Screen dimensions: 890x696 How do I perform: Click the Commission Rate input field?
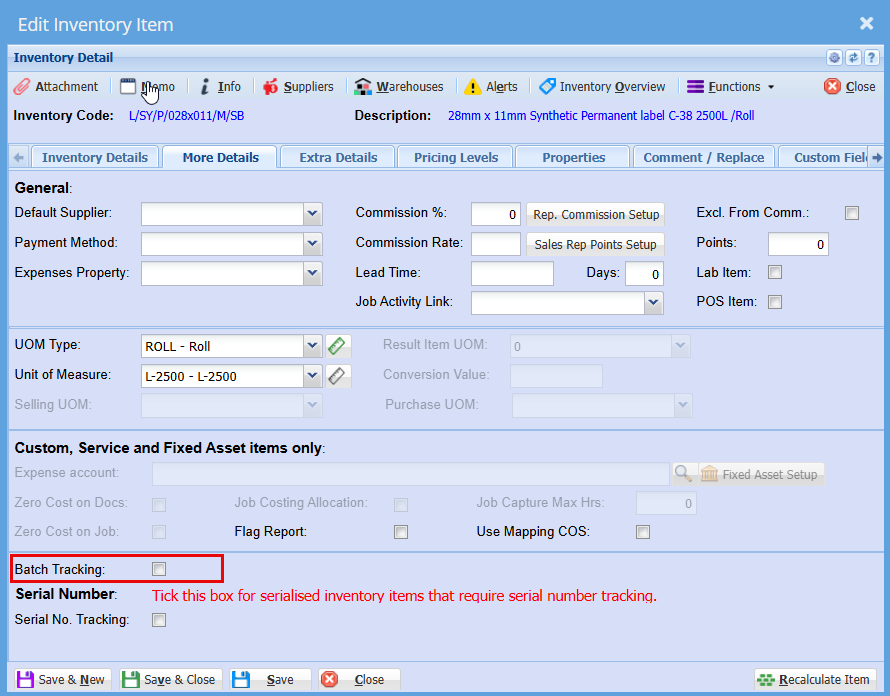[496, 244]
